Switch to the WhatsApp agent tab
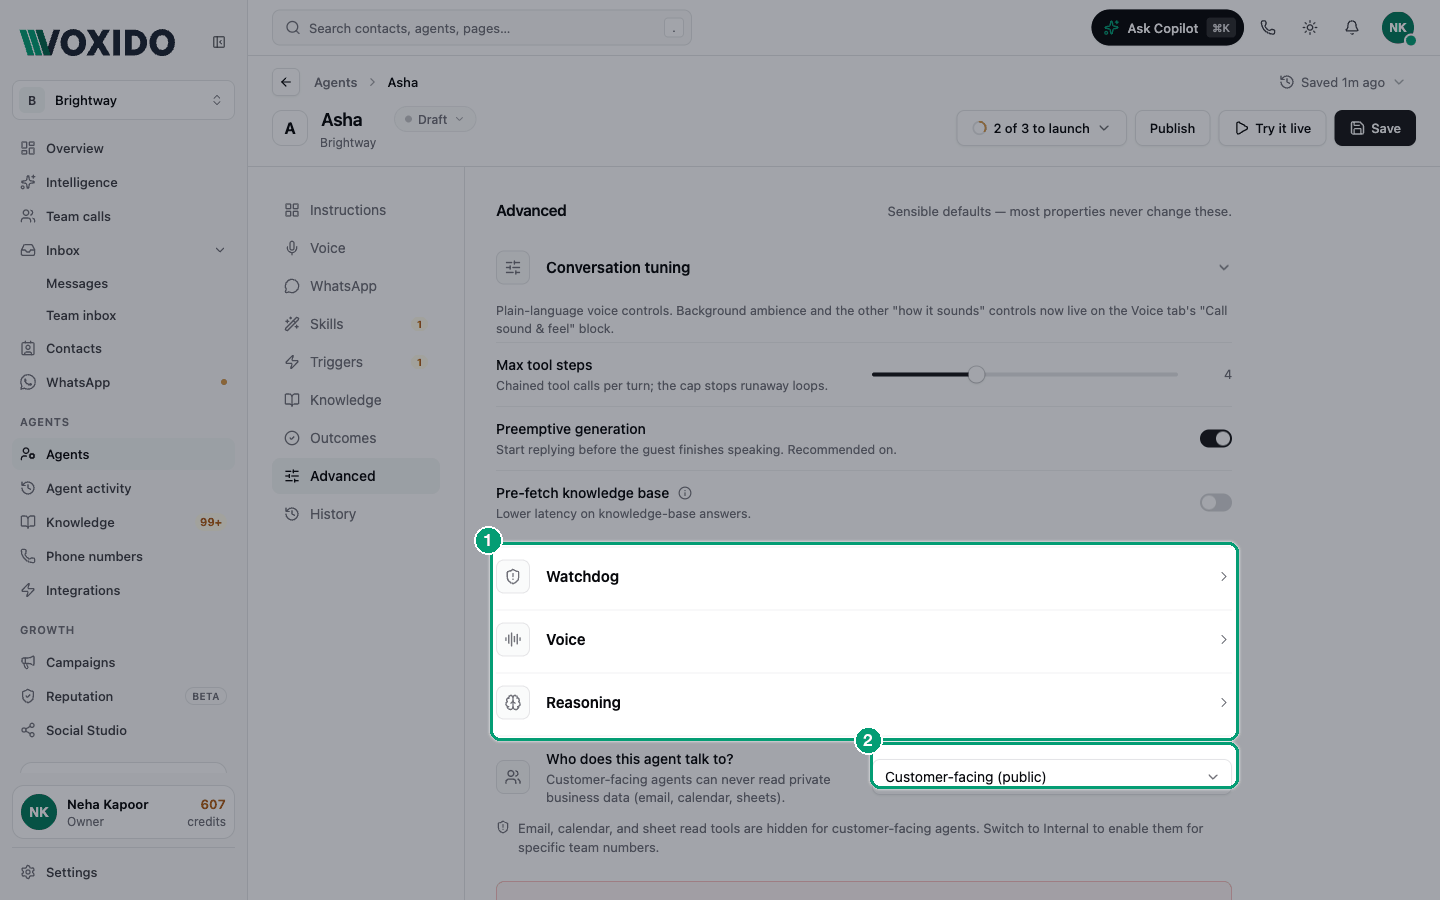 click(x=356, y=286)
